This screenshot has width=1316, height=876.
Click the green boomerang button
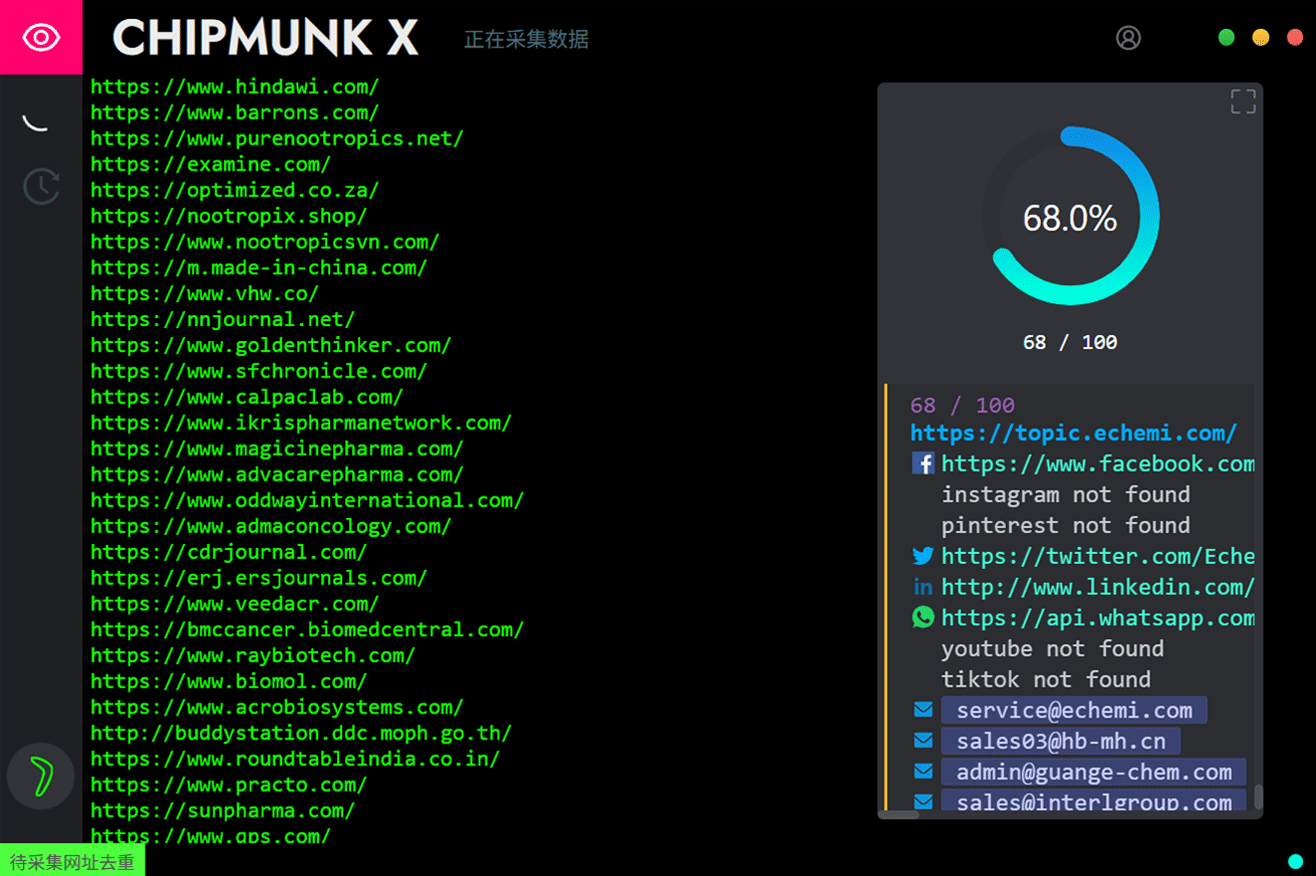click(x=41, y=776)
